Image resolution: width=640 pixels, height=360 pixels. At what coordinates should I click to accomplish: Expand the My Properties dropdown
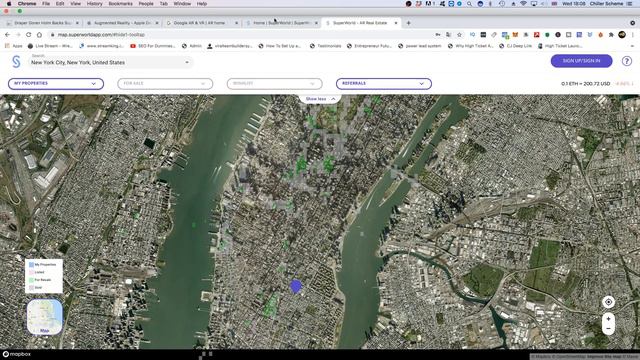[x=56, y=84]
